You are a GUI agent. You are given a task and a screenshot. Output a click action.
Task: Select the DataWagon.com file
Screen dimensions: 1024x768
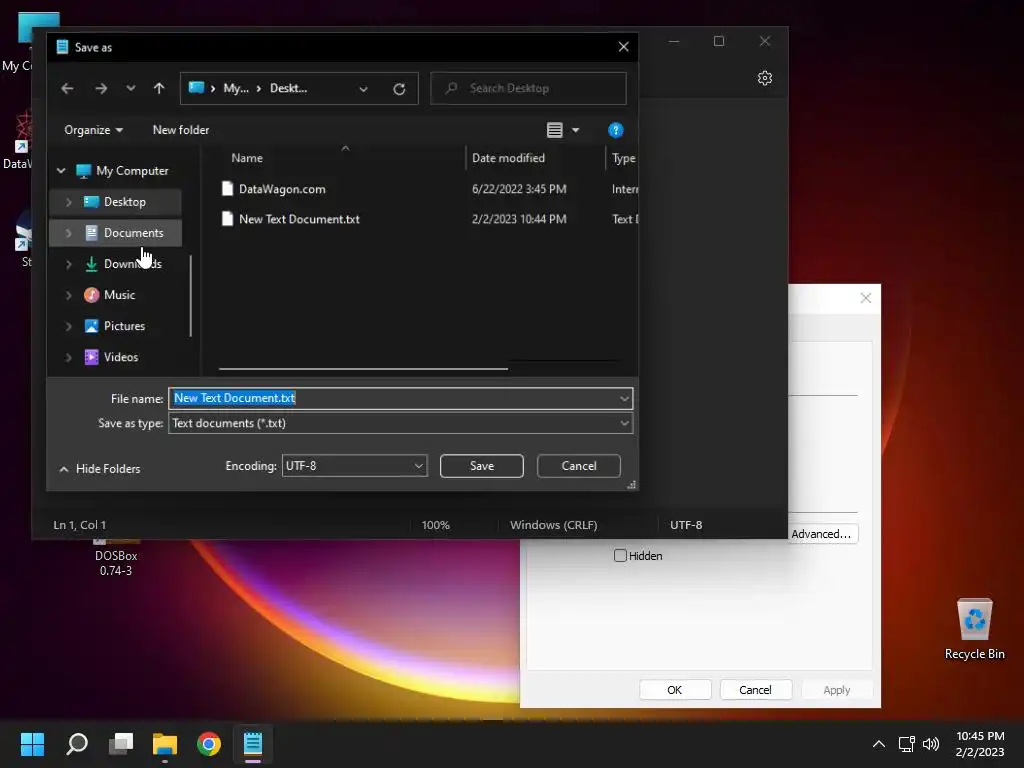[282, 189]
